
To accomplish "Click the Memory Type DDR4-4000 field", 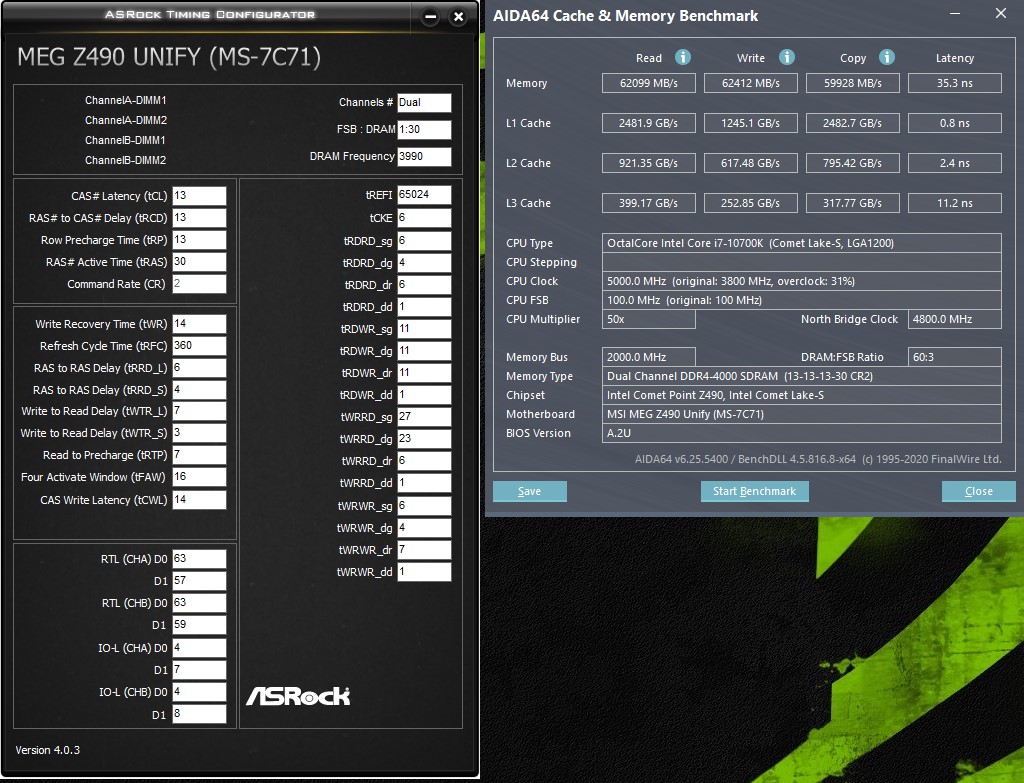I will pyautogui.click(x=801, y=376).
